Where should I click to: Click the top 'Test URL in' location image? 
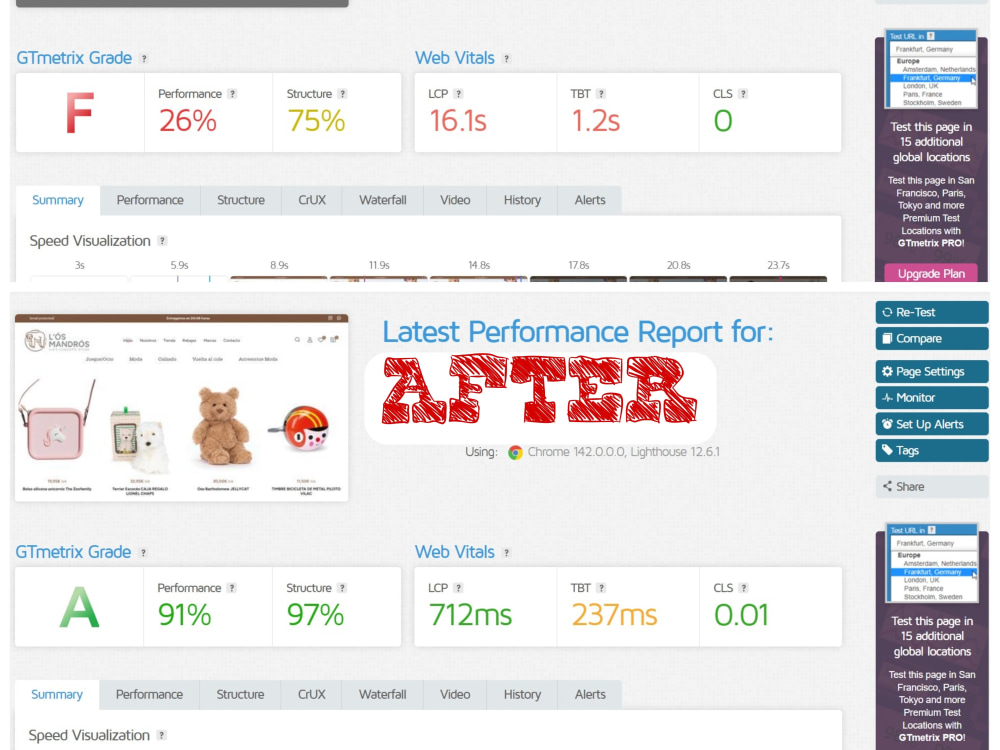(x=931, y=69)
